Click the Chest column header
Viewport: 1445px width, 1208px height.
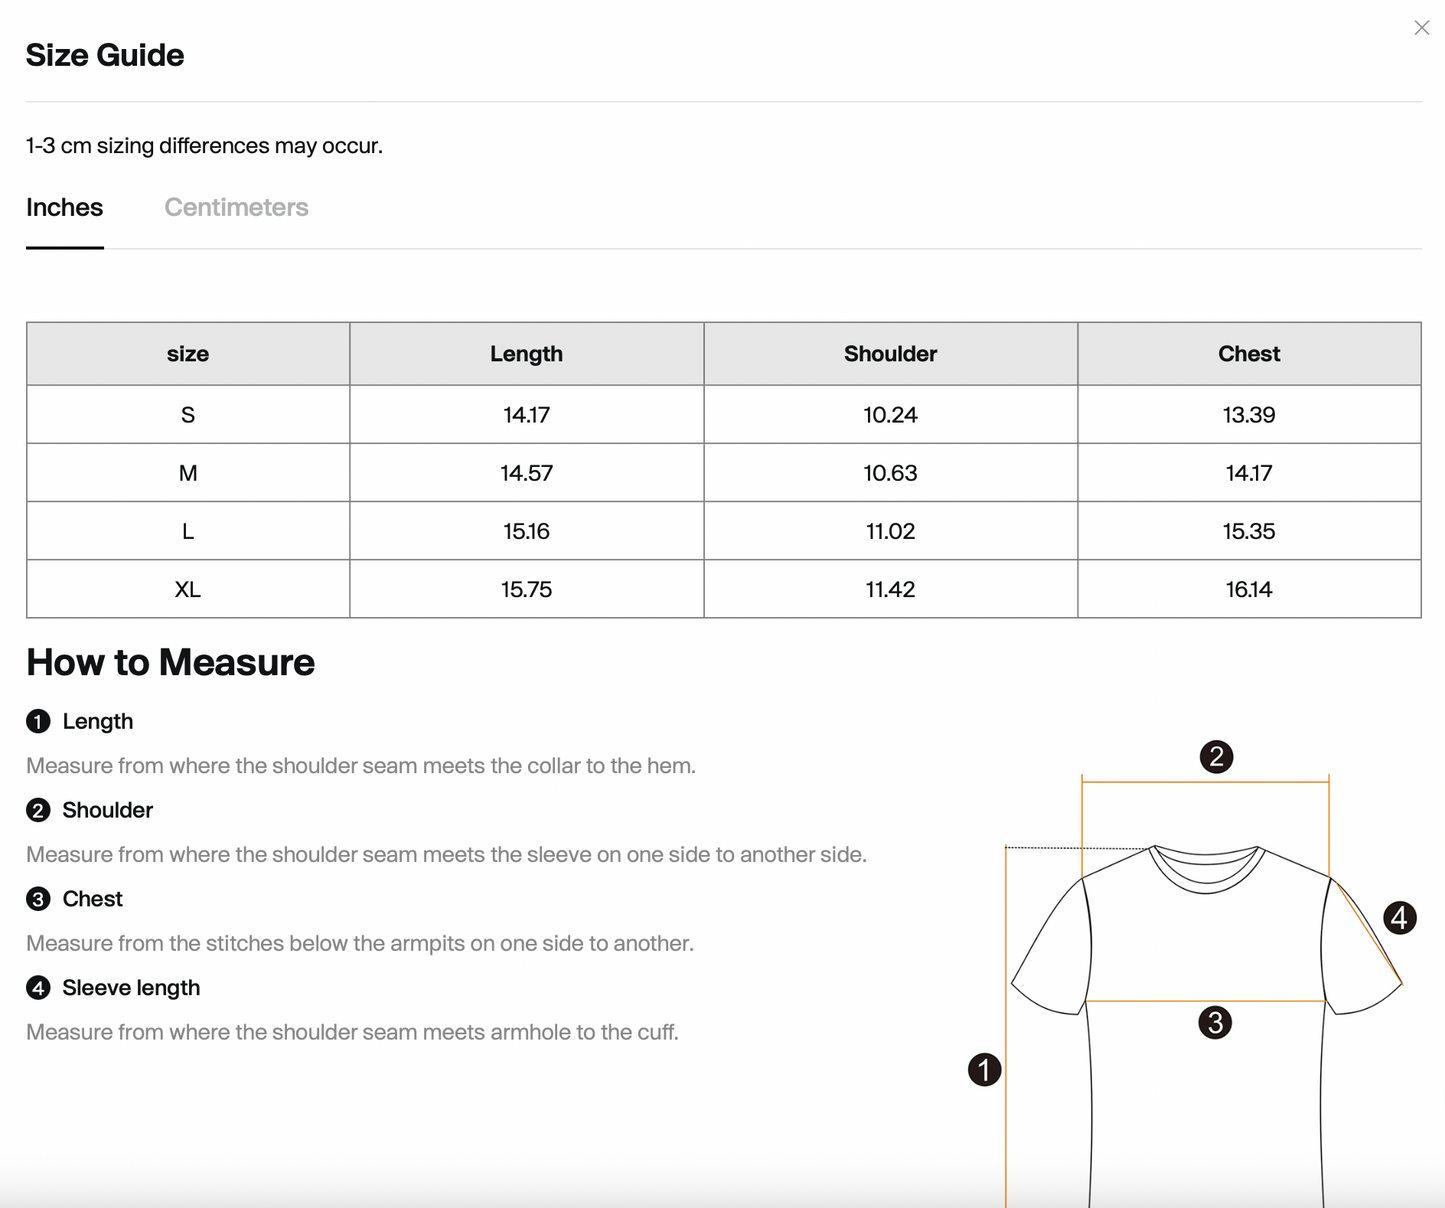[x=1249, y=354]
